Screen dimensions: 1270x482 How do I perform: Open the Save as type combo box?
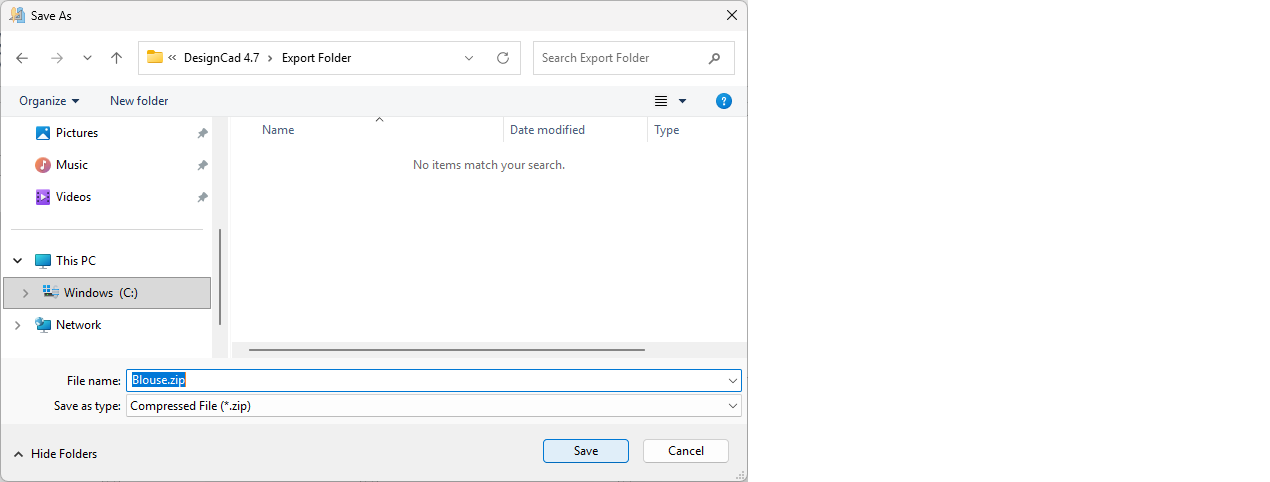click(x=433, y=406)
